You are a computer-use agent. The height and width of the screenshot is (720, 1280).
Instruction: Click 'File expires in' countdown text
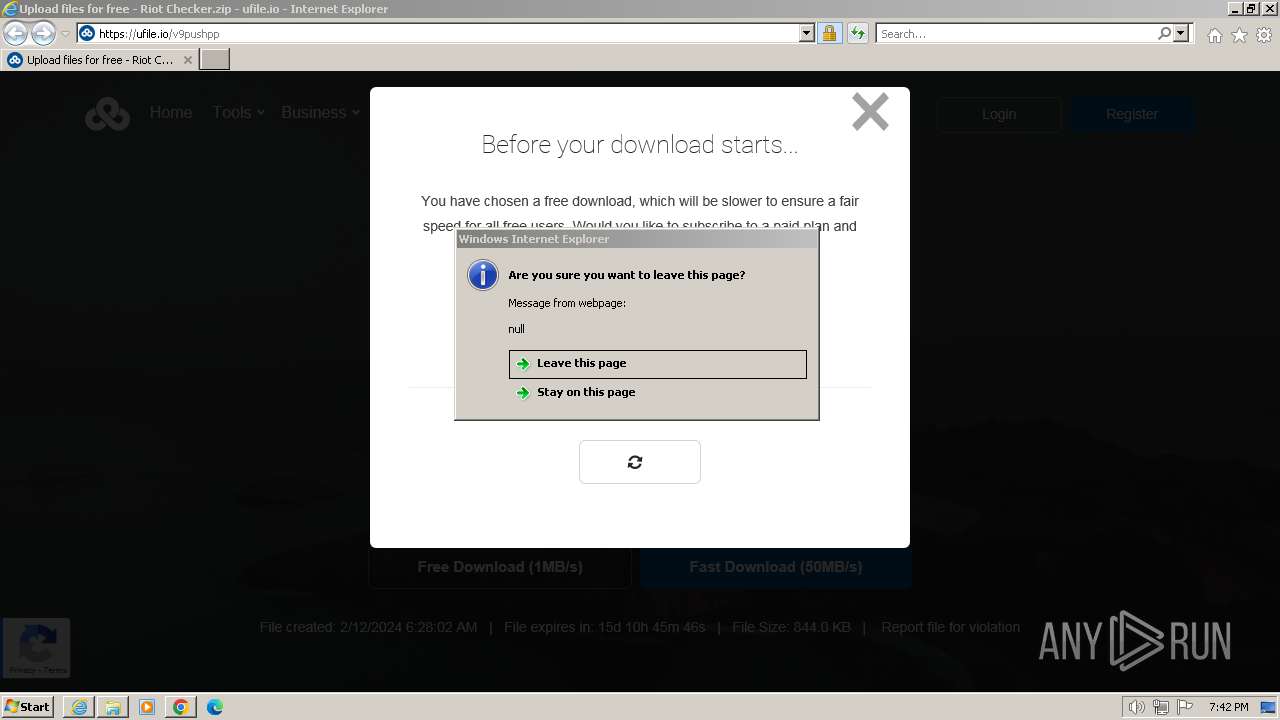click(x=605, y=627)
